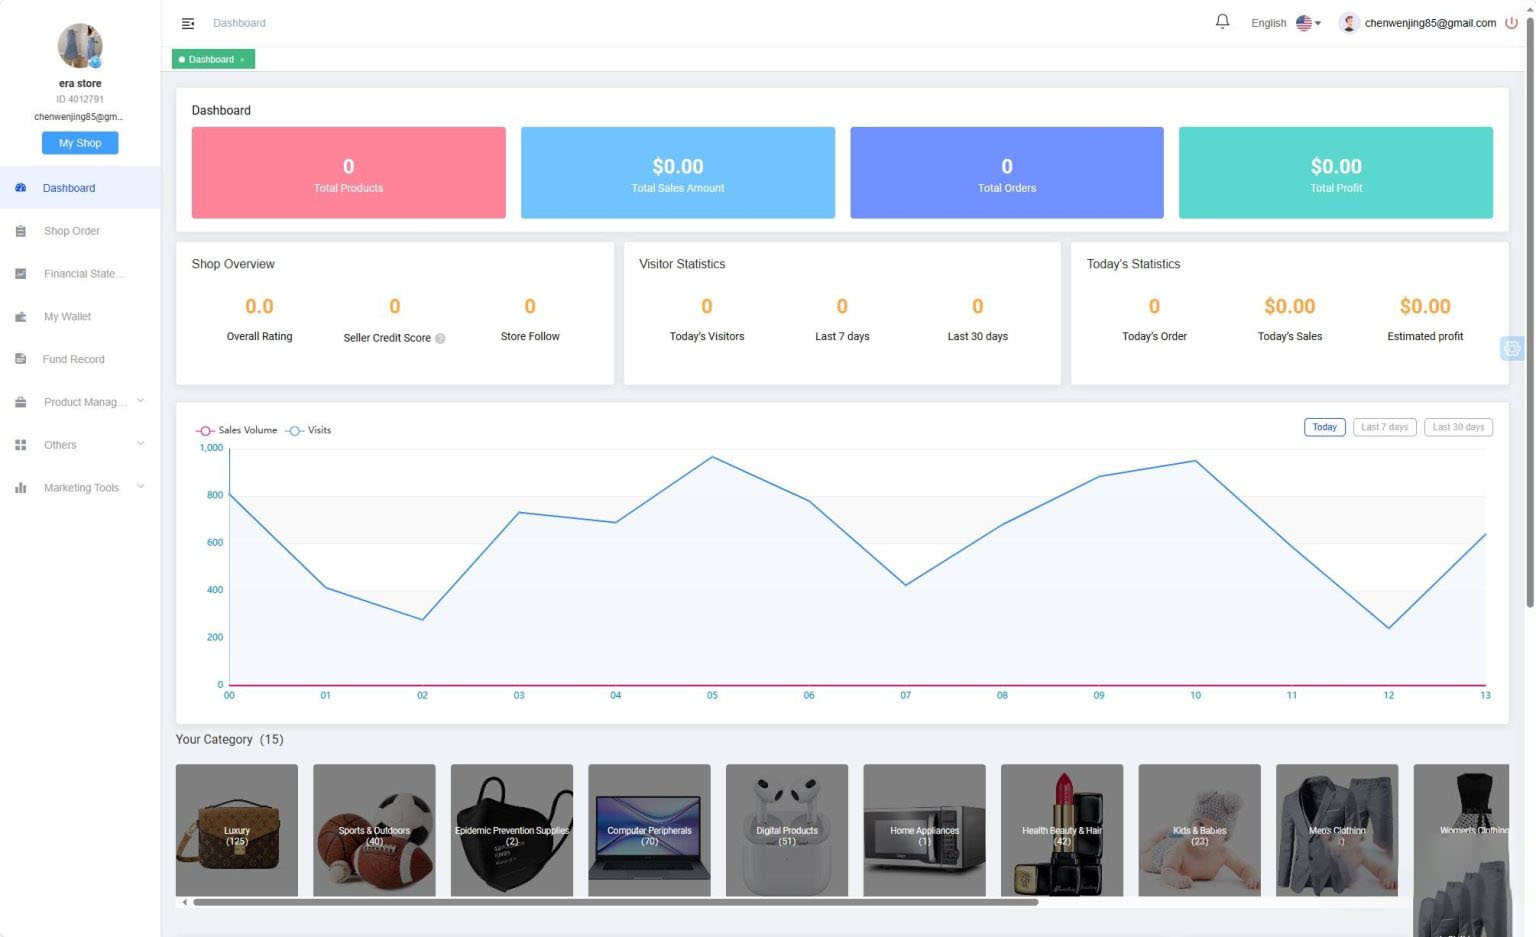The height and width of the screenshot is (937, 1536).
Task: Open the English language dropdown
Action: click(x=1286, y=23)
